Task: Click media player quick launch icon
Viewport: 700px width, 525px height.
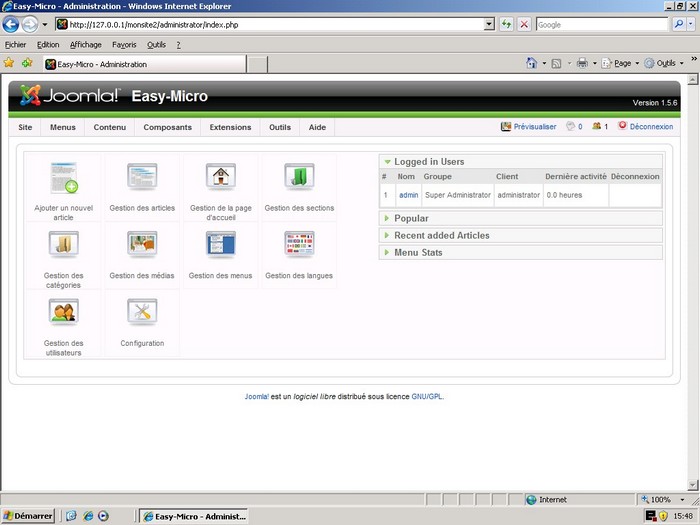Action: tap(103, 516)
